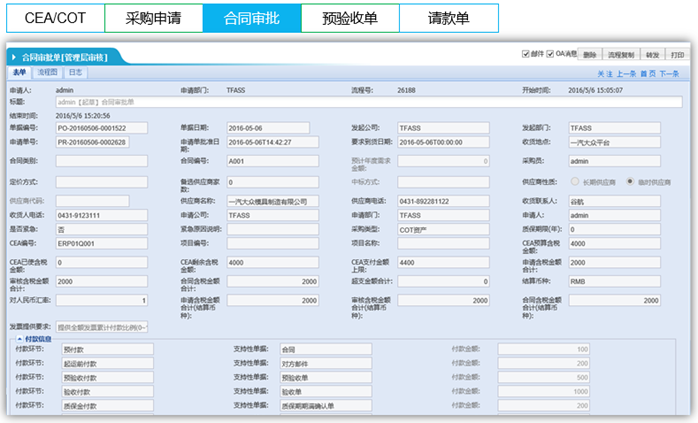Click the CEA支付金额上限 field 4400

coord(443,263)
